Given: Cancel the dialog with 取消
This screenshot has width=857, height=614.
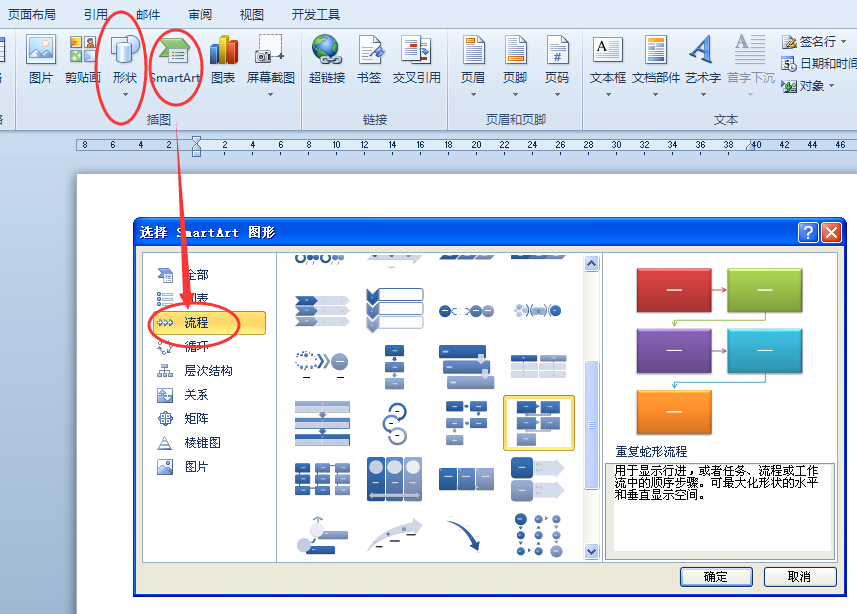Looking at the screenshot, I should click(x=800, y=577).
